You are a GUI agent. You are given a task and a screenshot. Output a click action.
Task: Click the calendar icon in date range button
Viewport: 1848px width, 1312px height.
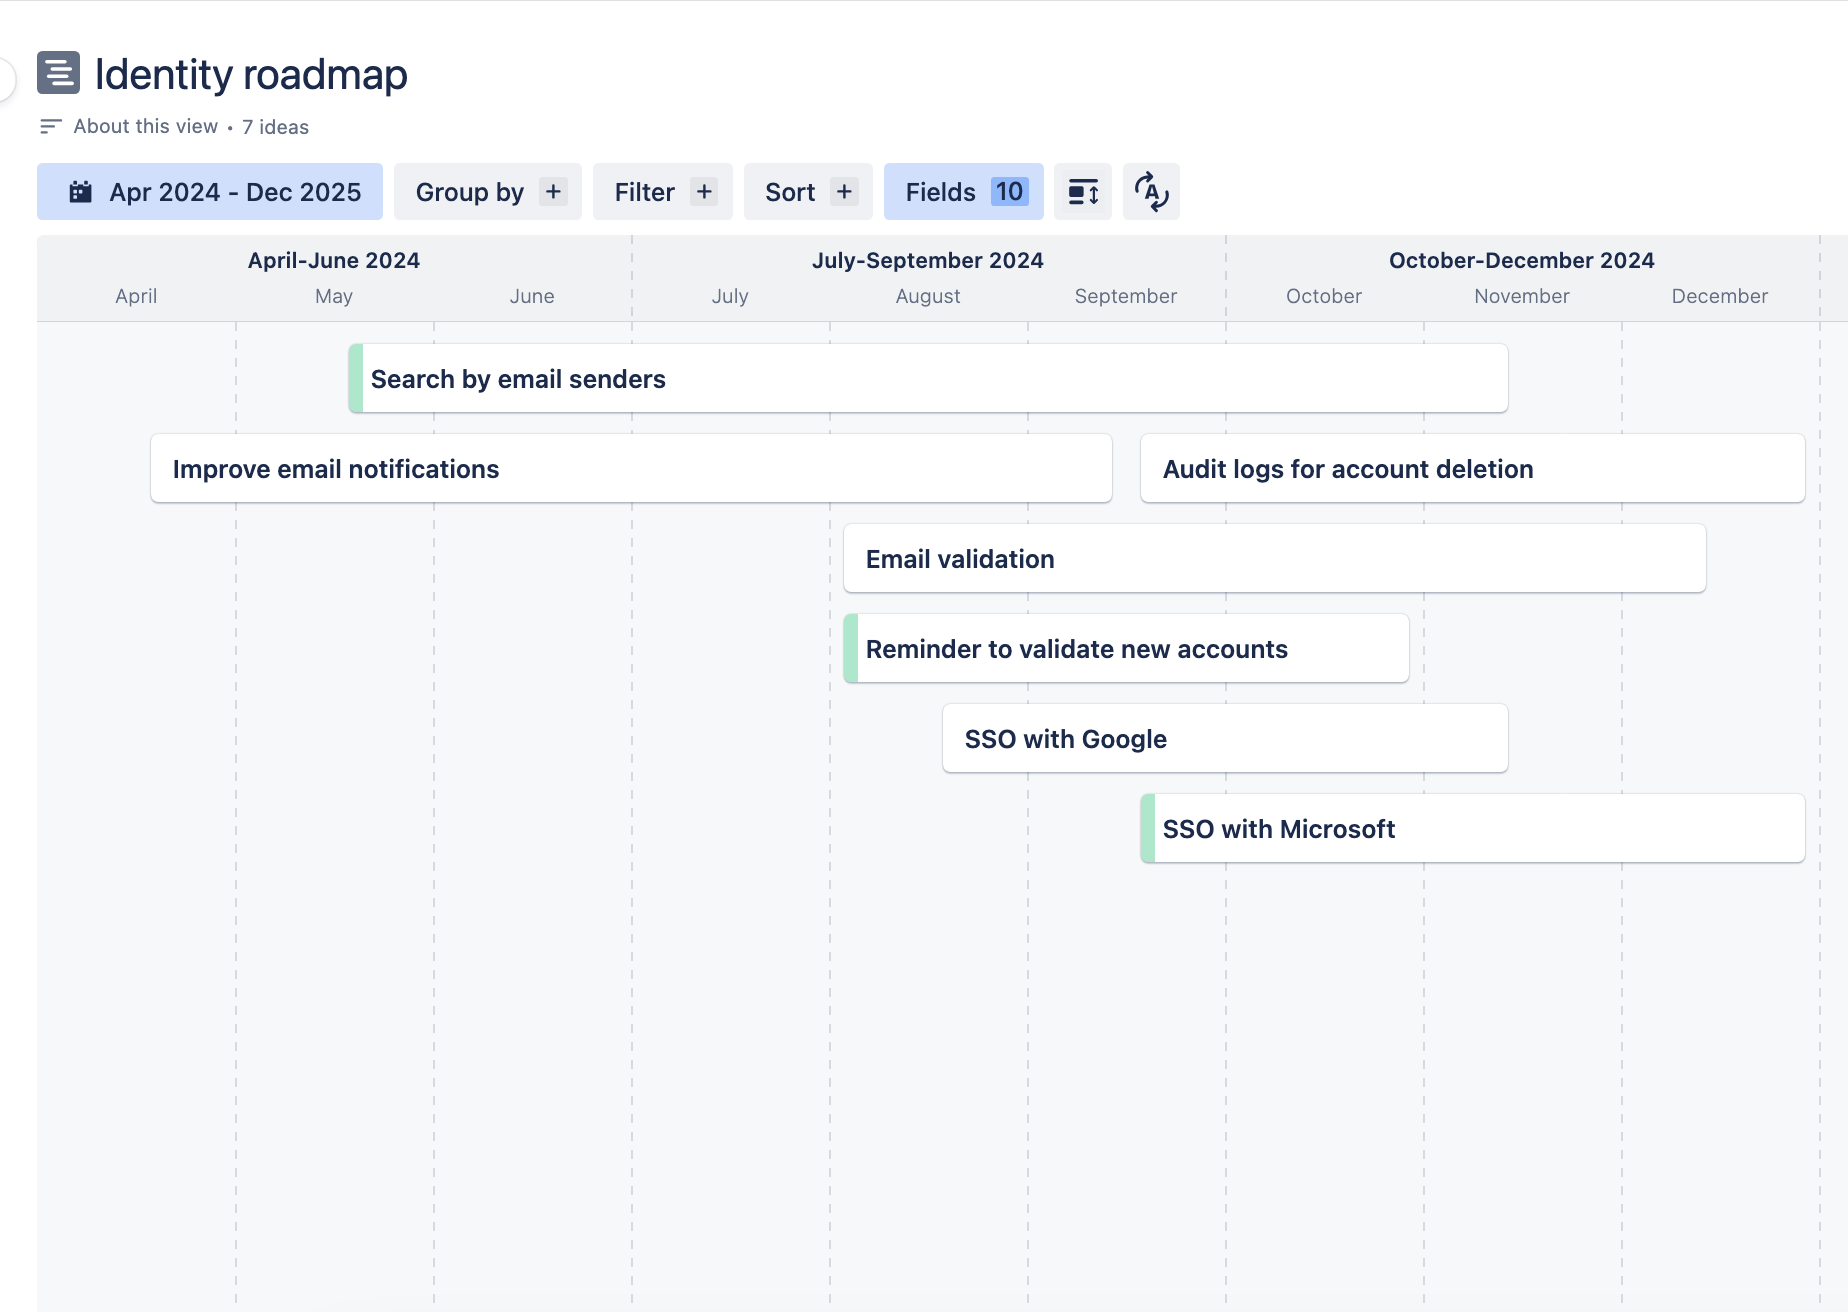click(x=80, y=192)
